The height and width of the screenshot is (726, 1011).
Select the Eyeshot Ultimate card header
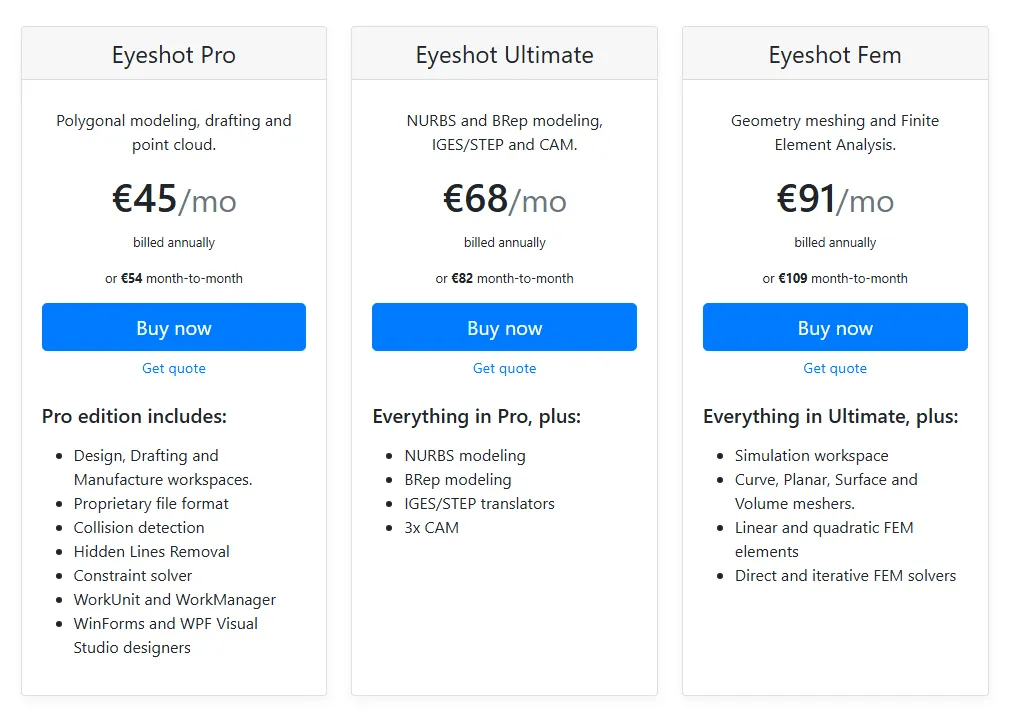[504, 55]
